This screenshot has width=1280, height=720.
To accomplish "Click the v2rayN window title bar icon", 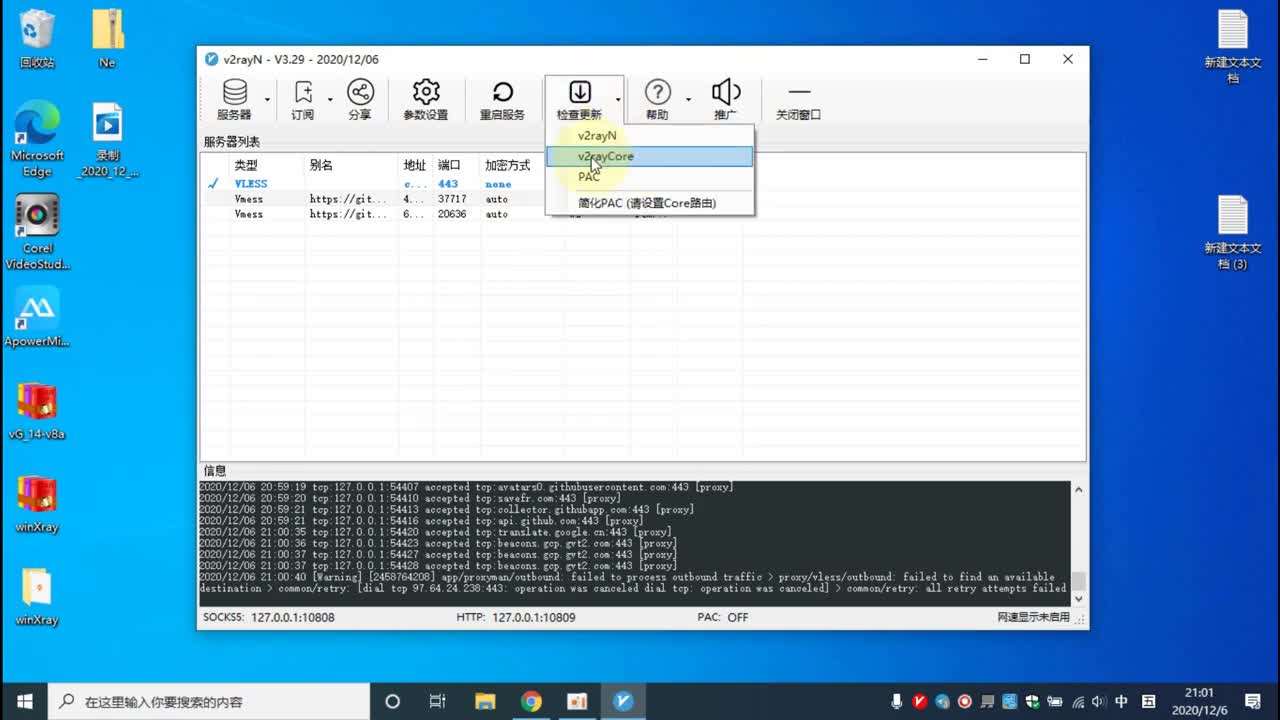I will pyautogui.click(x=211, y=59).
